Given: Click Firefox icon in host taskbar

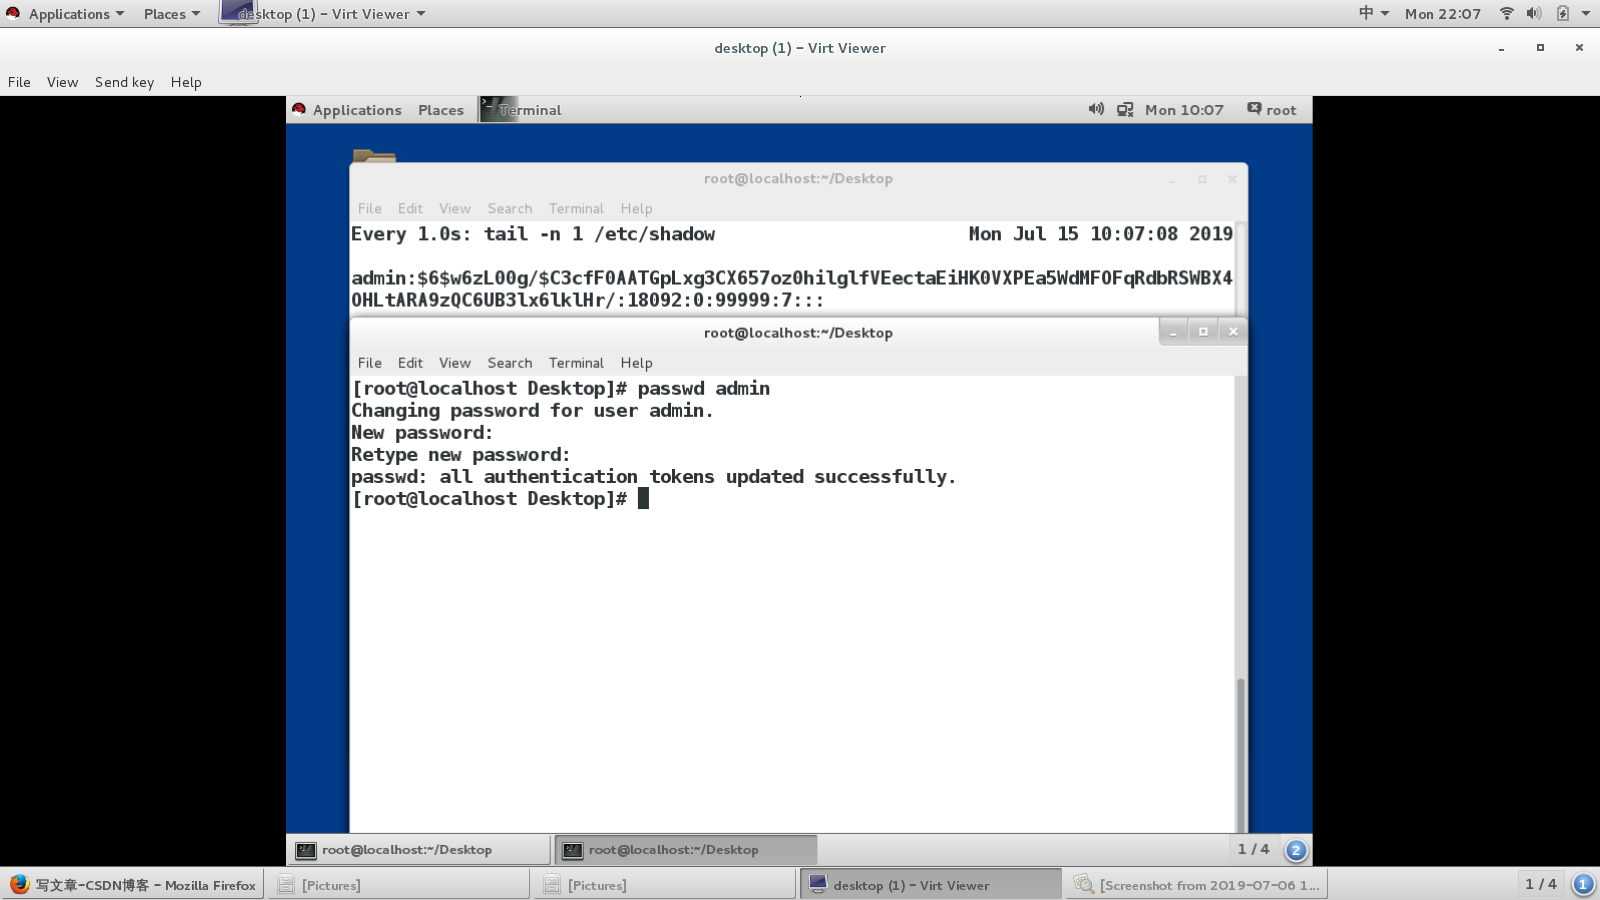Looking at the screenshot, I should click(x=19, y=884).
